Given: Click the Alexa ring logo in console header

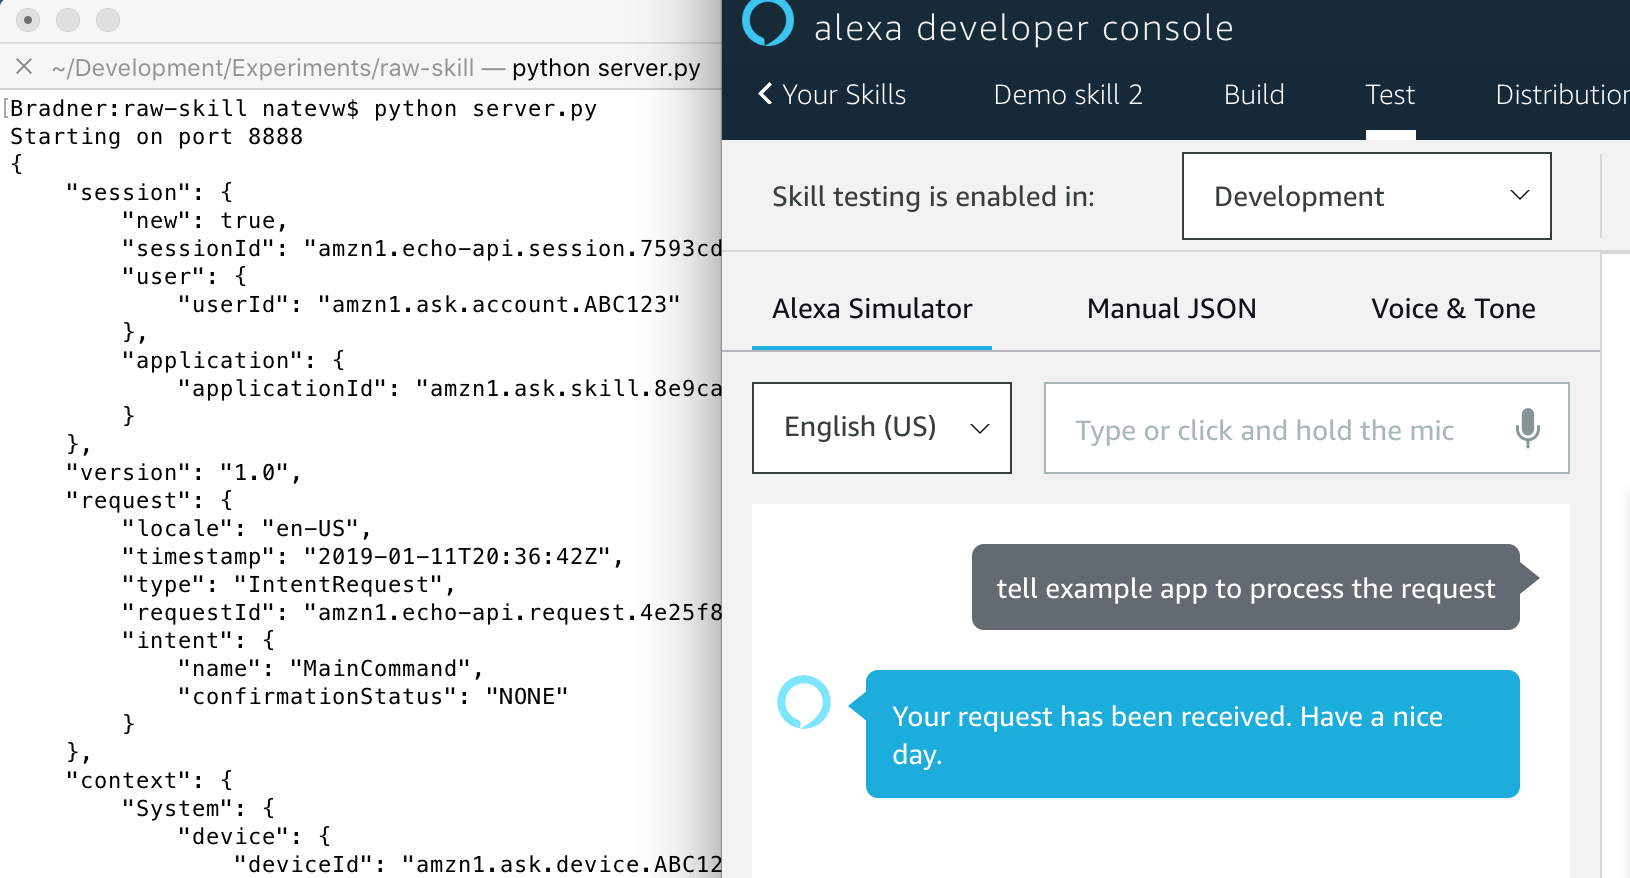Looking at the screenshot, I should (768, 21).
